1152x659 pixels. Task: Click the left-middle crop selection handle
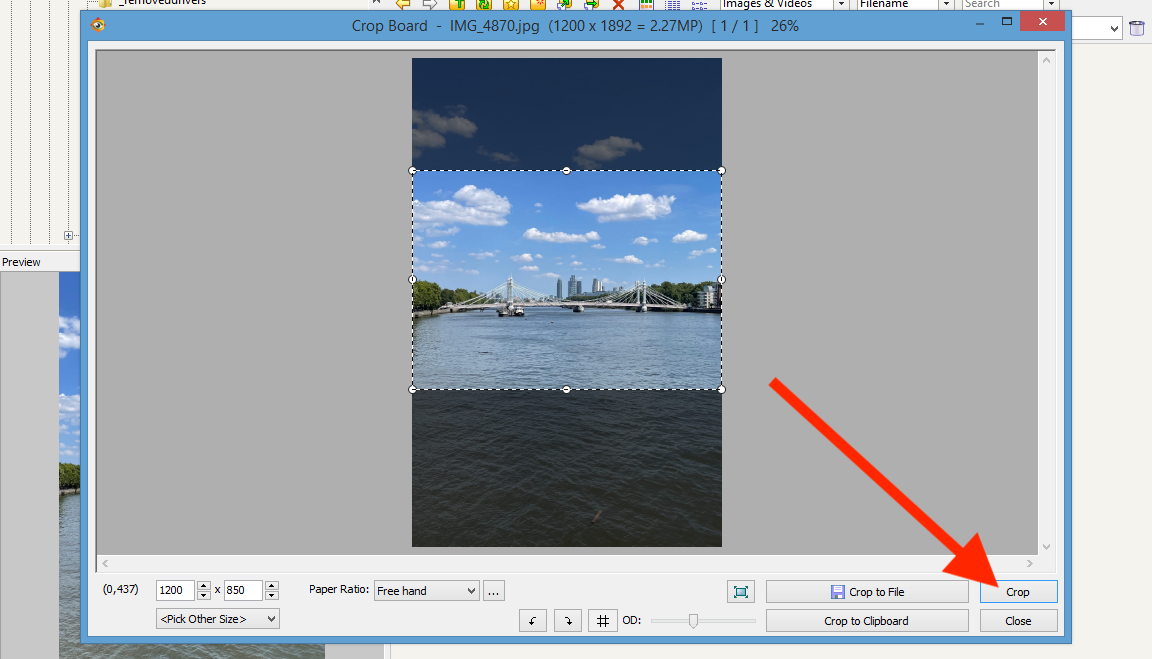tap(412, 279)
